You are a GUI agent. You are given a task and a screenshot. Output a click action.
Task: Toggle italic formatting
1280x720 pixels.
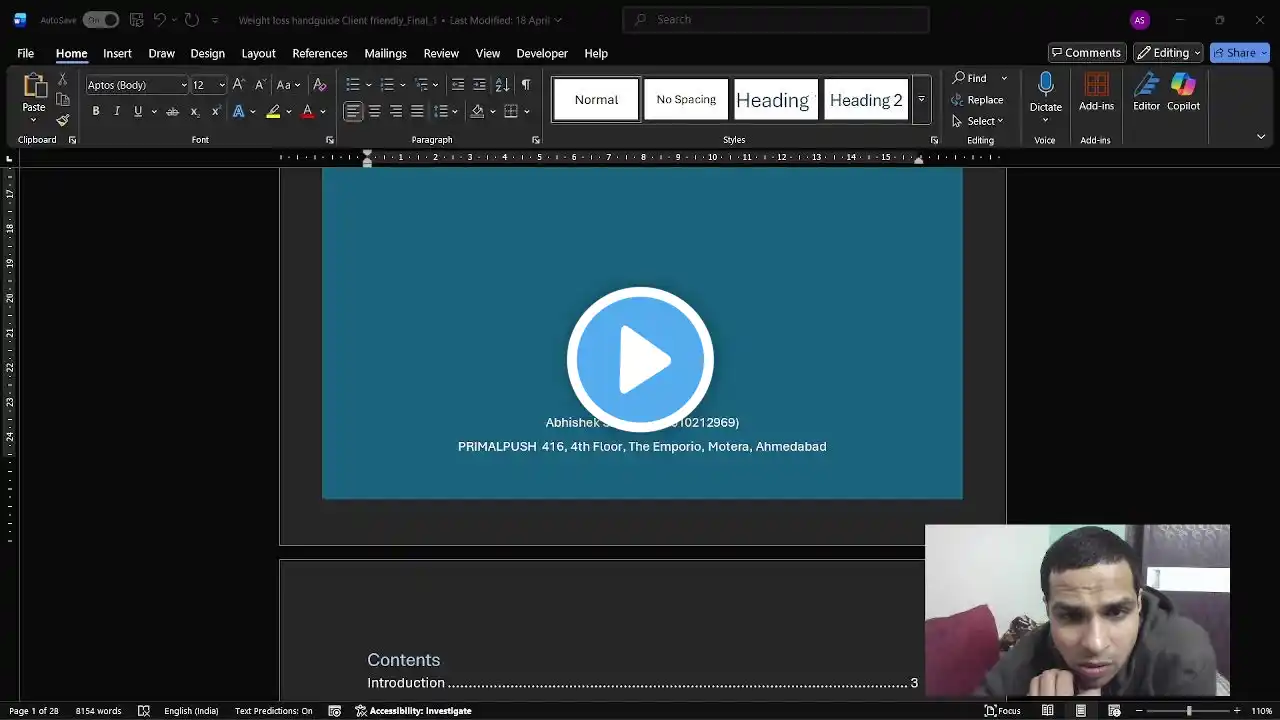pos(117,111)
